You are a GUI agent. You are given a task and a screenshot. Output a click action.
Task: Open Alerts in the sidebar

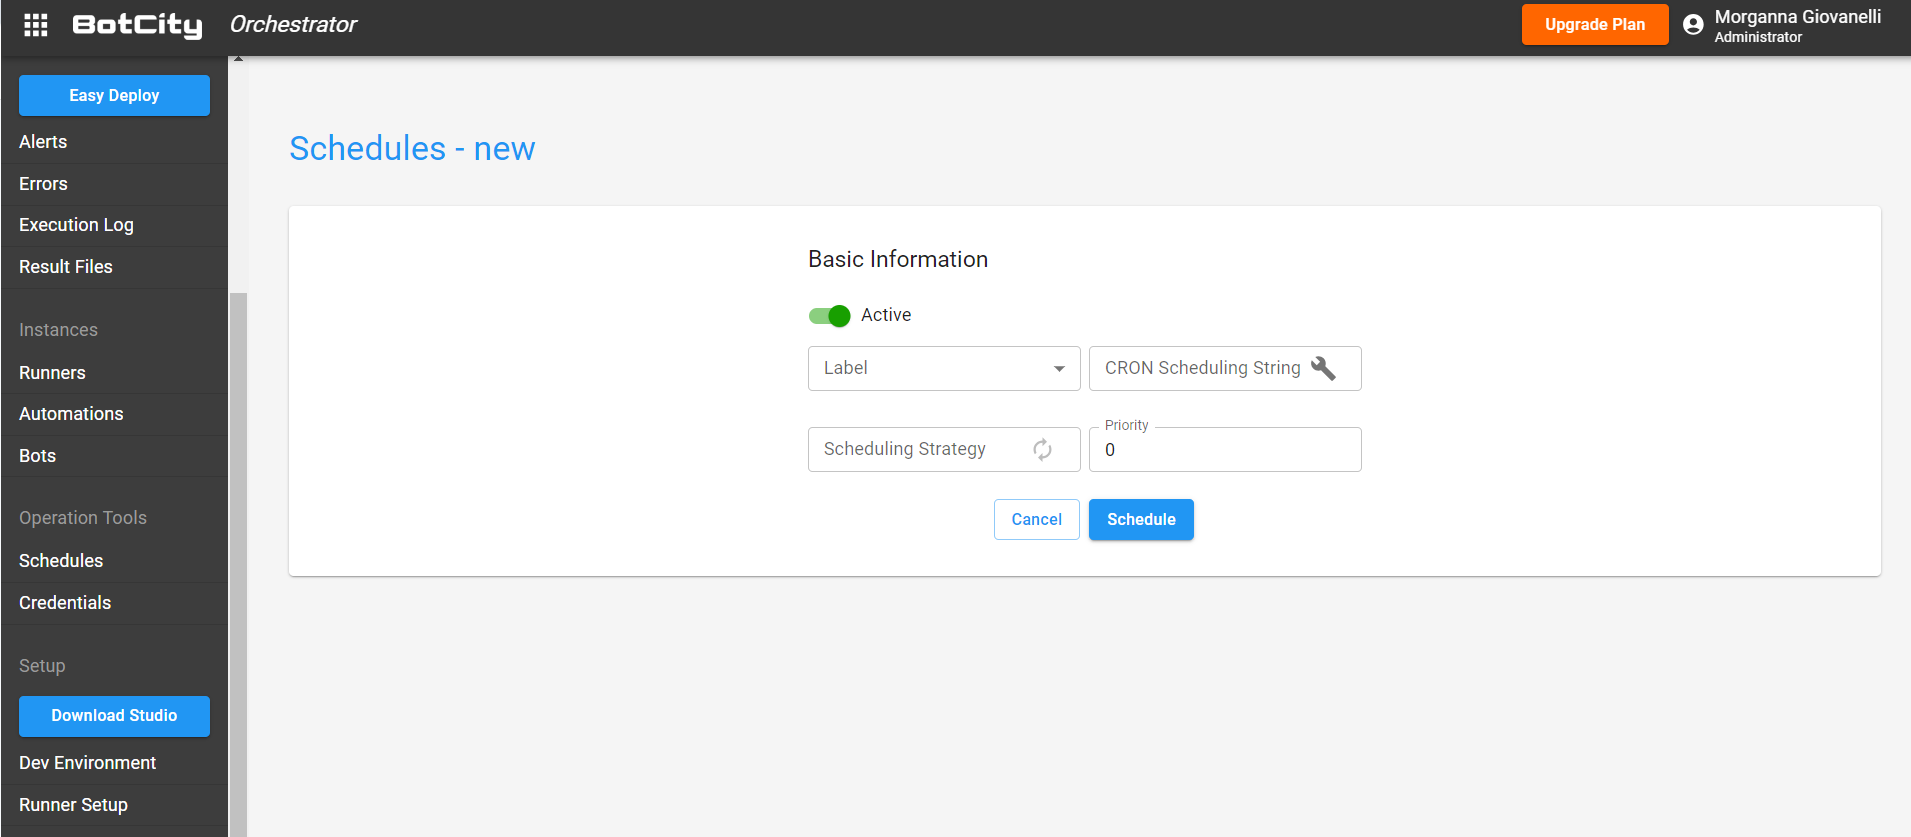pyautogui.click(x=43, y=142)
